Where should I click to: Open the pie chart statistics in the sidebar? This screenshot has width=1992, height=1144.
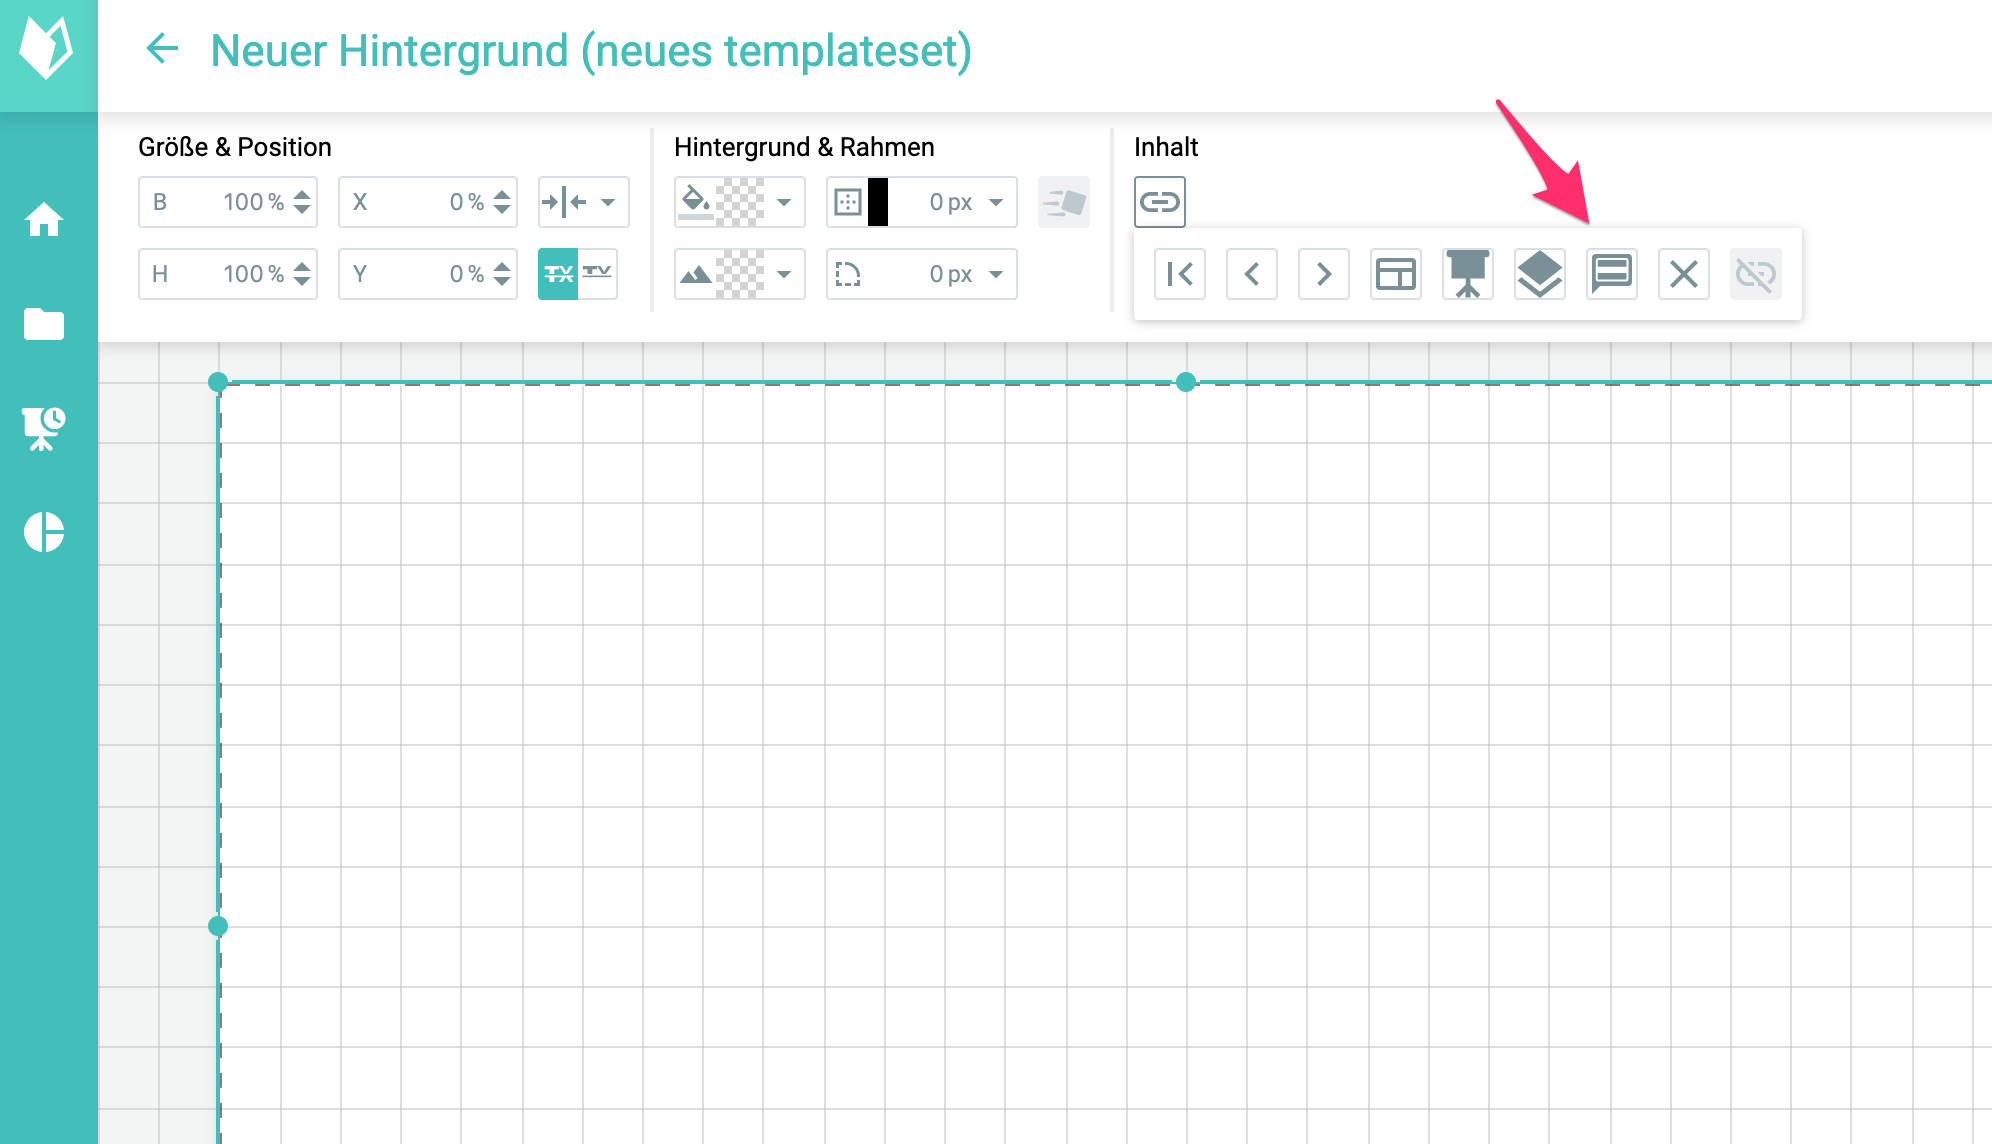(x=44, y=532)
